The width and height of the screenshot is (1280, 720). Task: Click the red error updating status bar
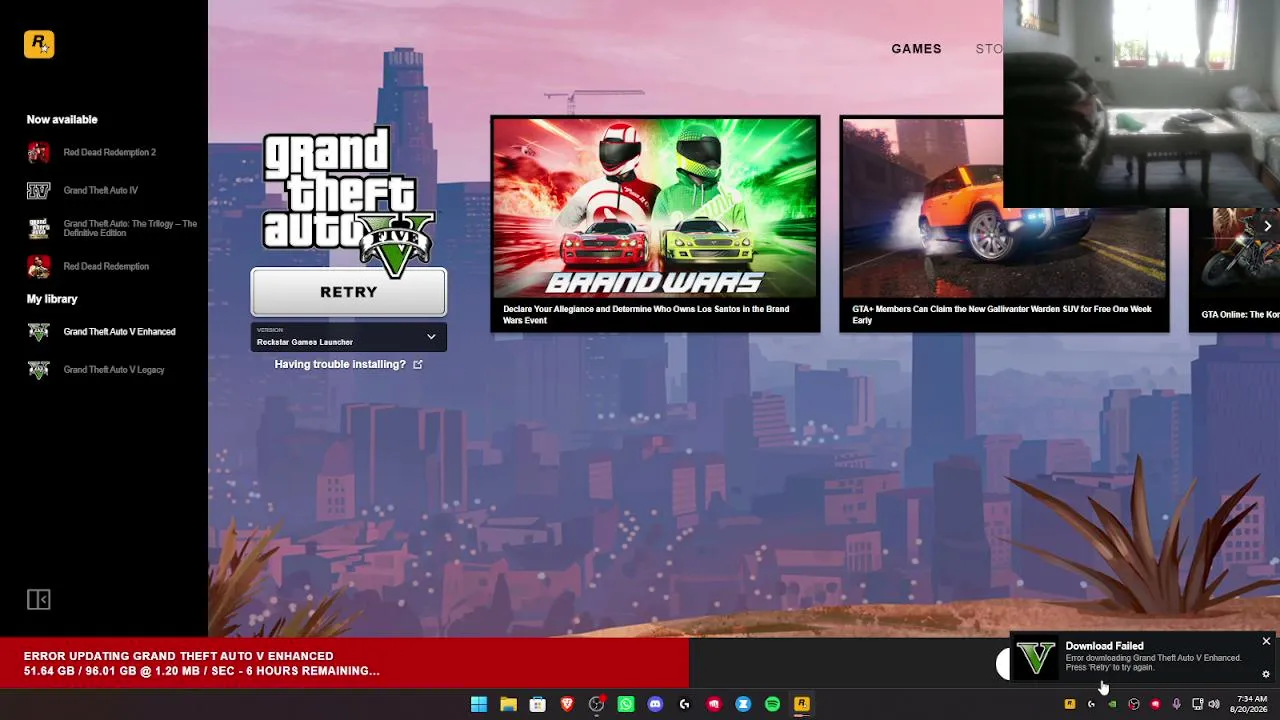coord(344,663)
